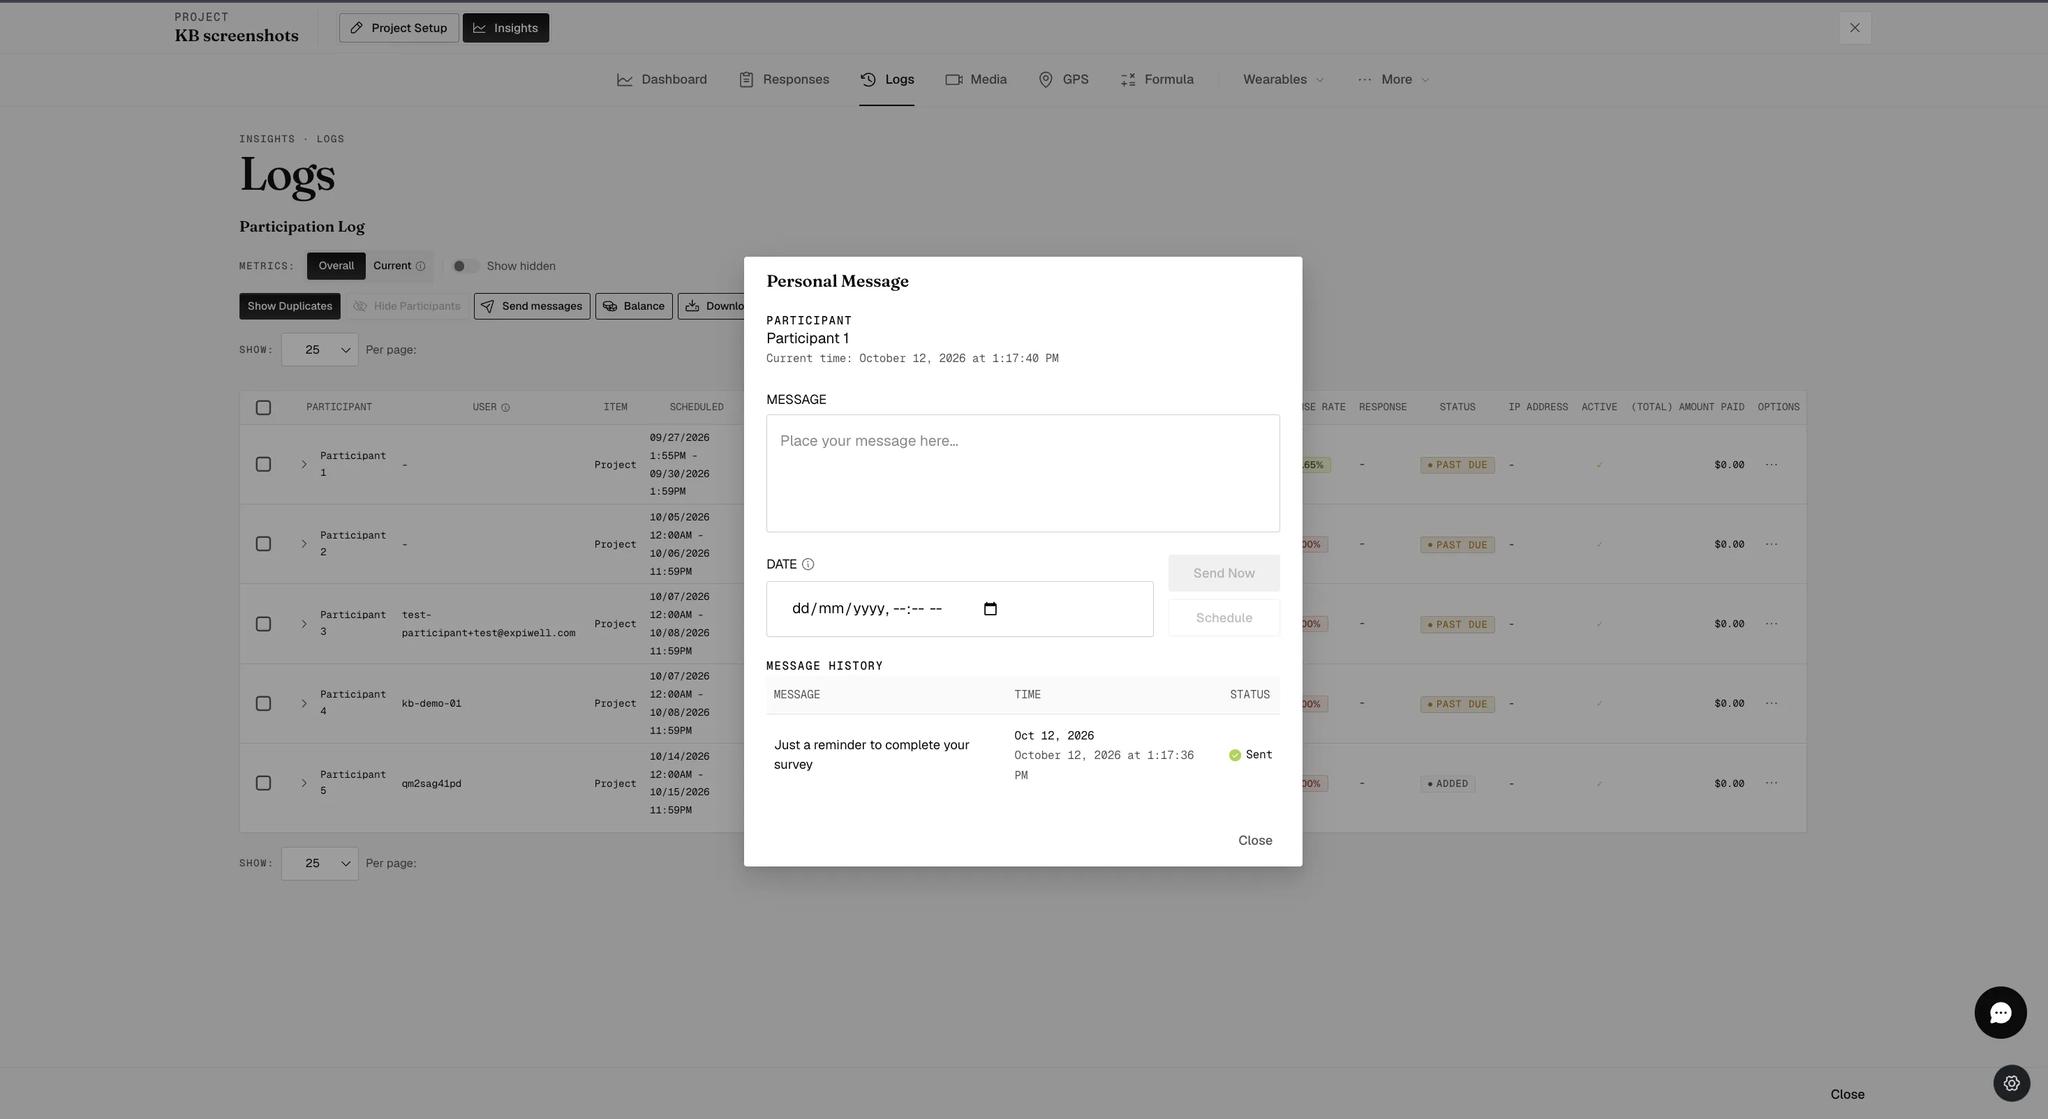Click the date and time input field
The image size is (2048, 1119).
(x=960, y=609)
